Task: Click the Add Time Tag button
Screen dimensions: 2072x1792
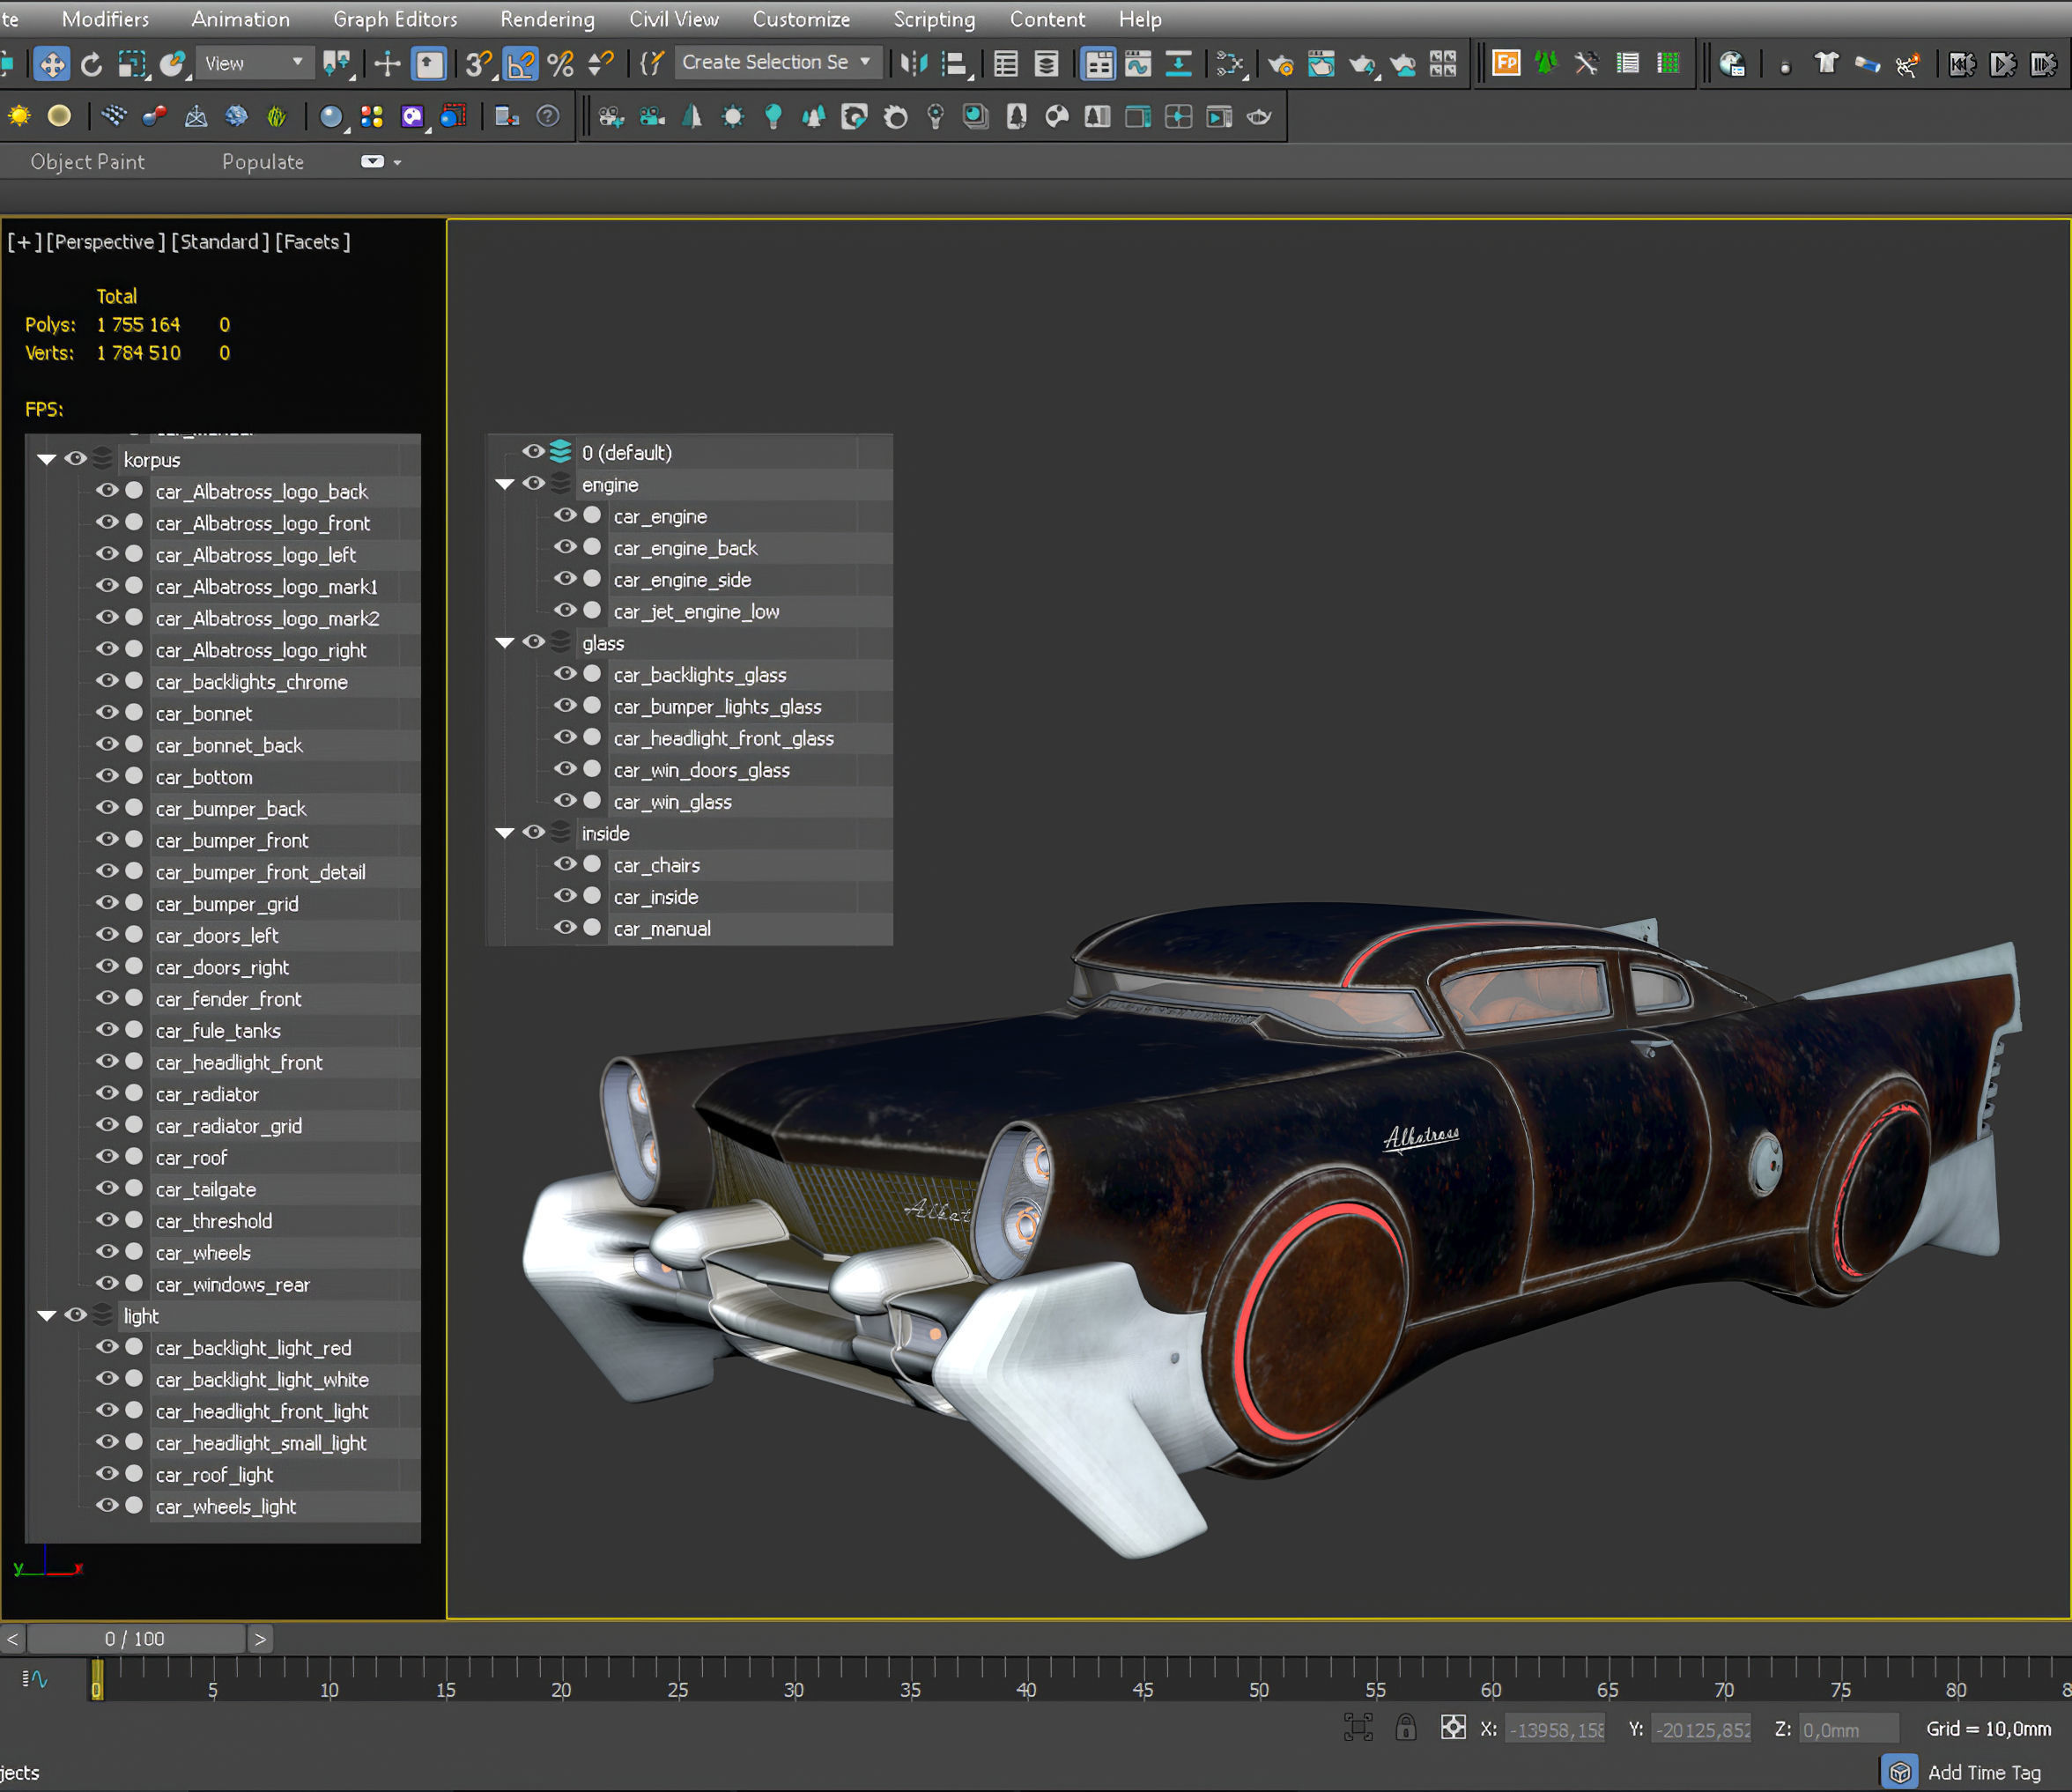Action: [1984, 1772]
